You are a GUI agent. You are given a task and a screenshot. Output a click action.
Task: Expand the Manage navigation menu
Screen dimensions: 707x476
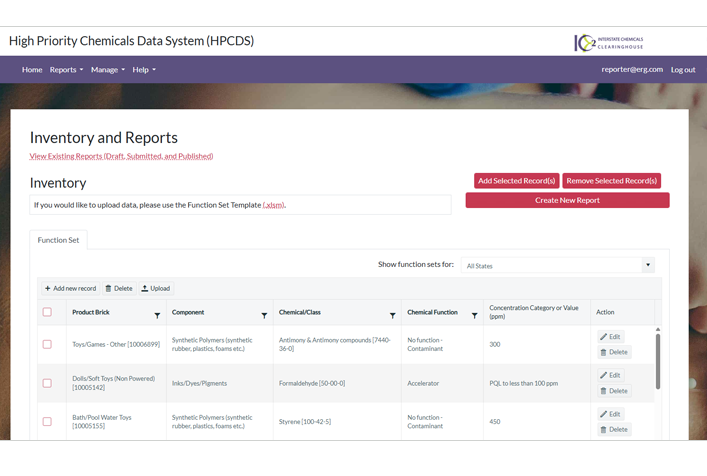click(x=107, y=70)
